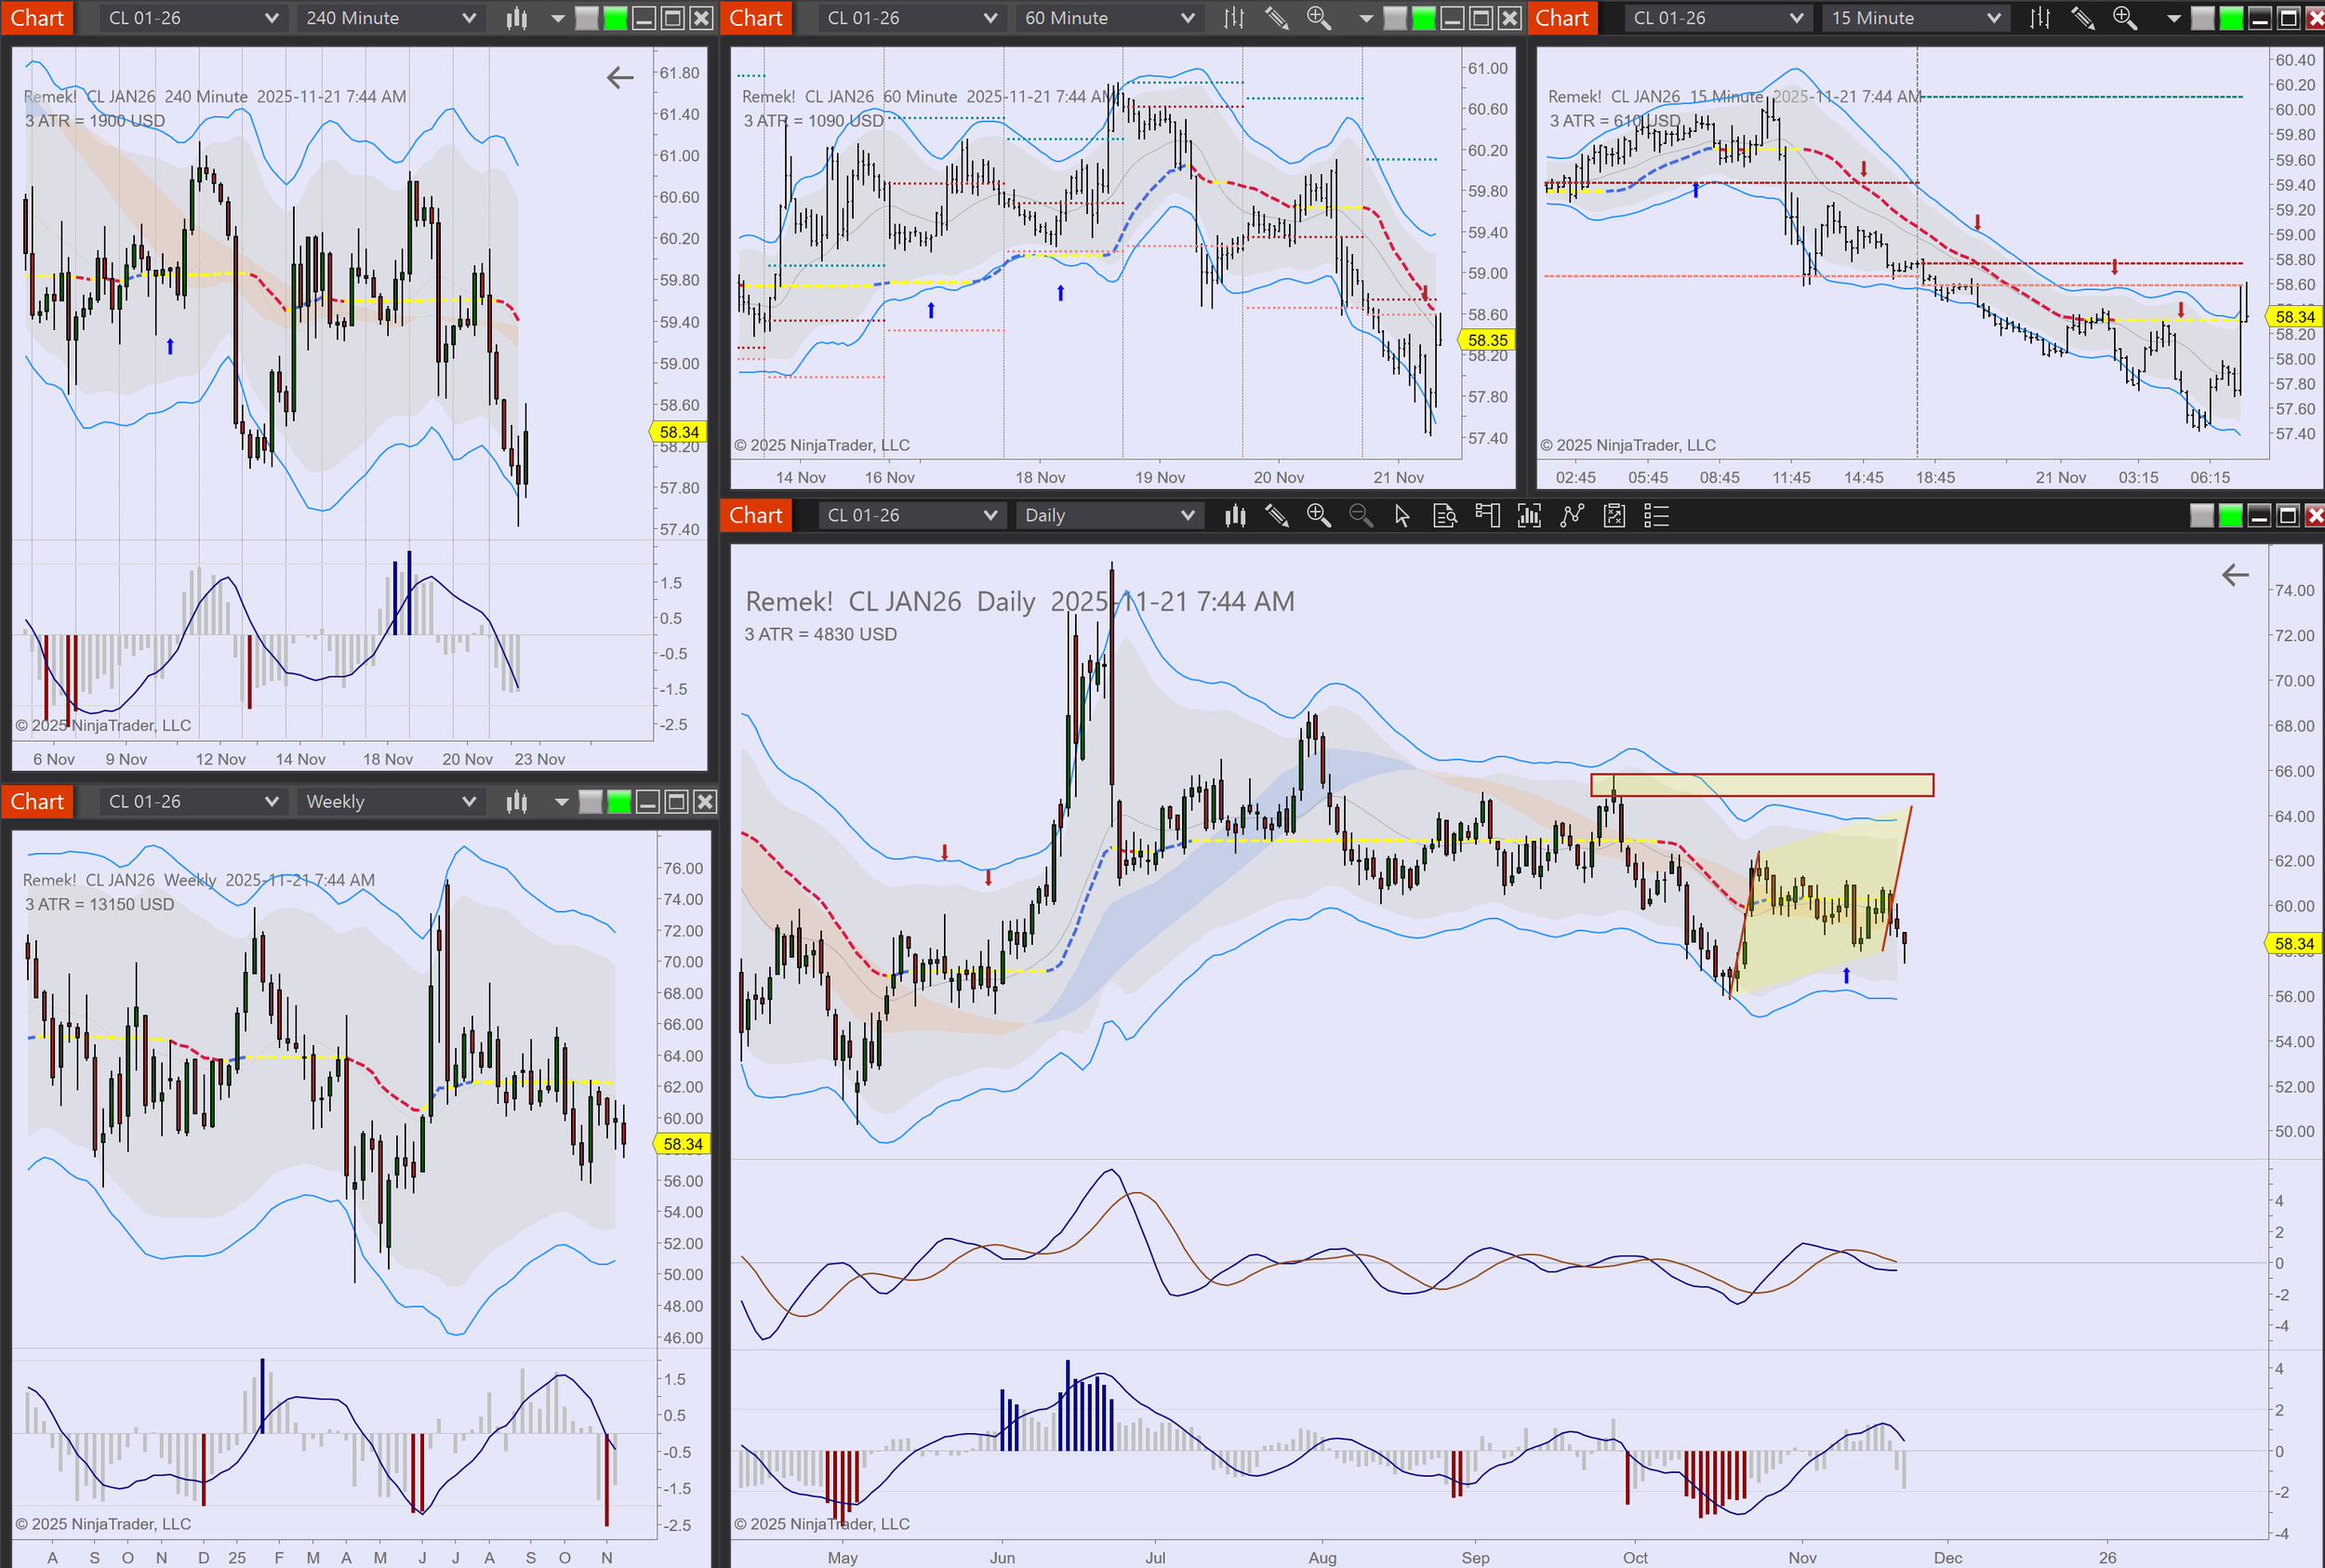Toggle green link button on Weekly chart
The image size is (2325, 1568).
tap(619, 801)
